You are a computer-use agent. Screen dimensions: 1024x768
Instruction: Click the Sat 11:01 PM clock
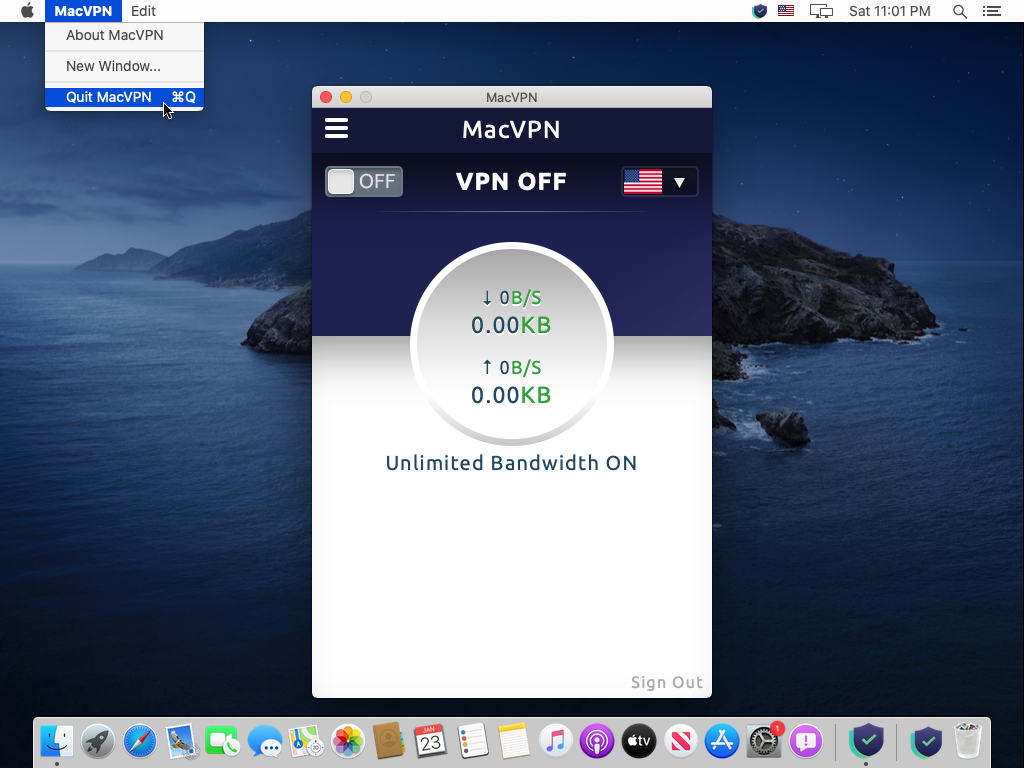click(889, 11)
